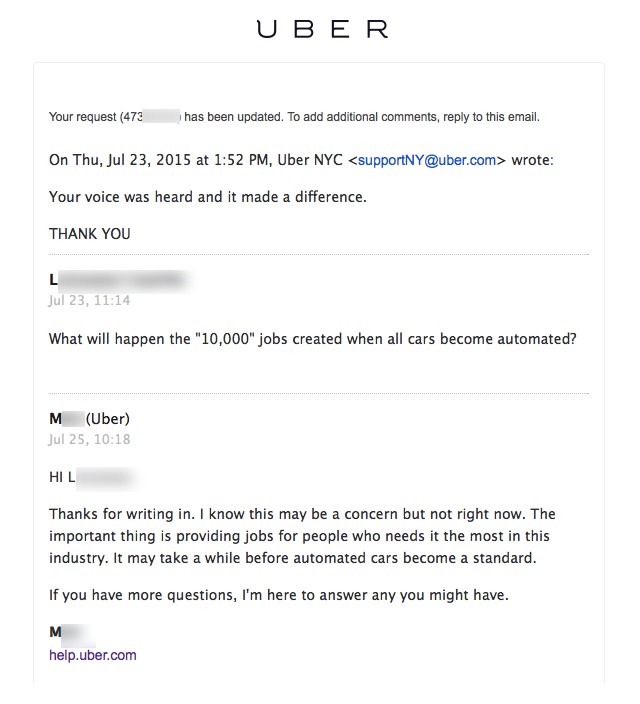Click the "Jul 25, 10:18" timestamp
640x704 pixels.
click(x=89, y=439)
